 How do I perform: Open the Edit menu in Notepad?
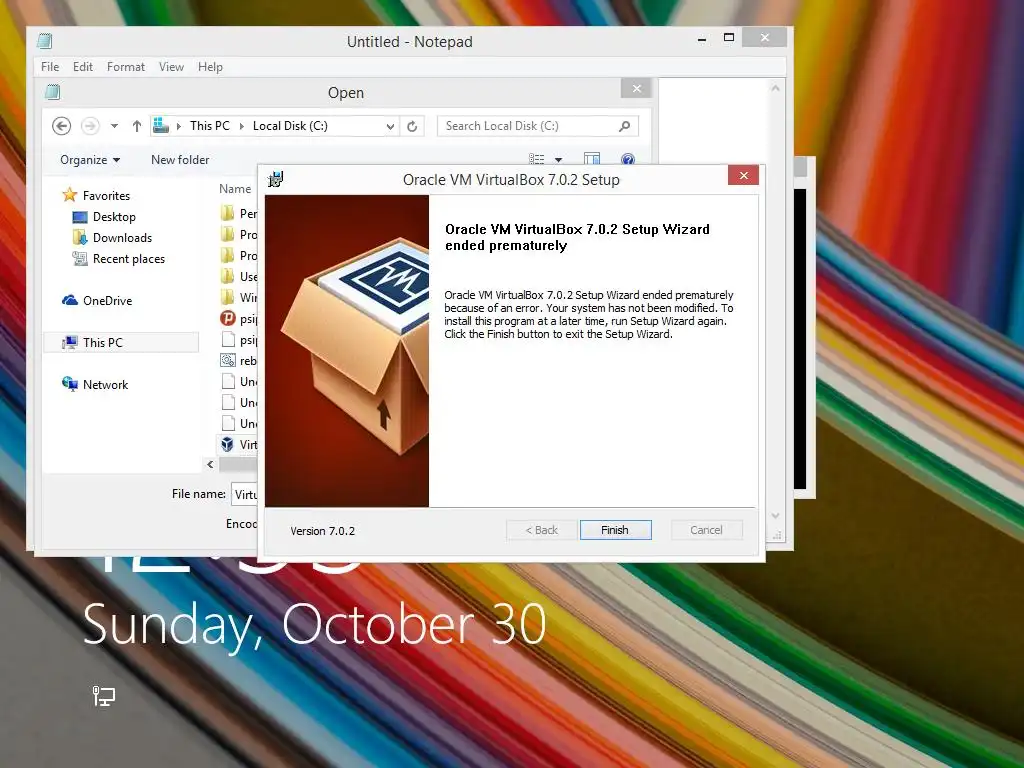82,67
